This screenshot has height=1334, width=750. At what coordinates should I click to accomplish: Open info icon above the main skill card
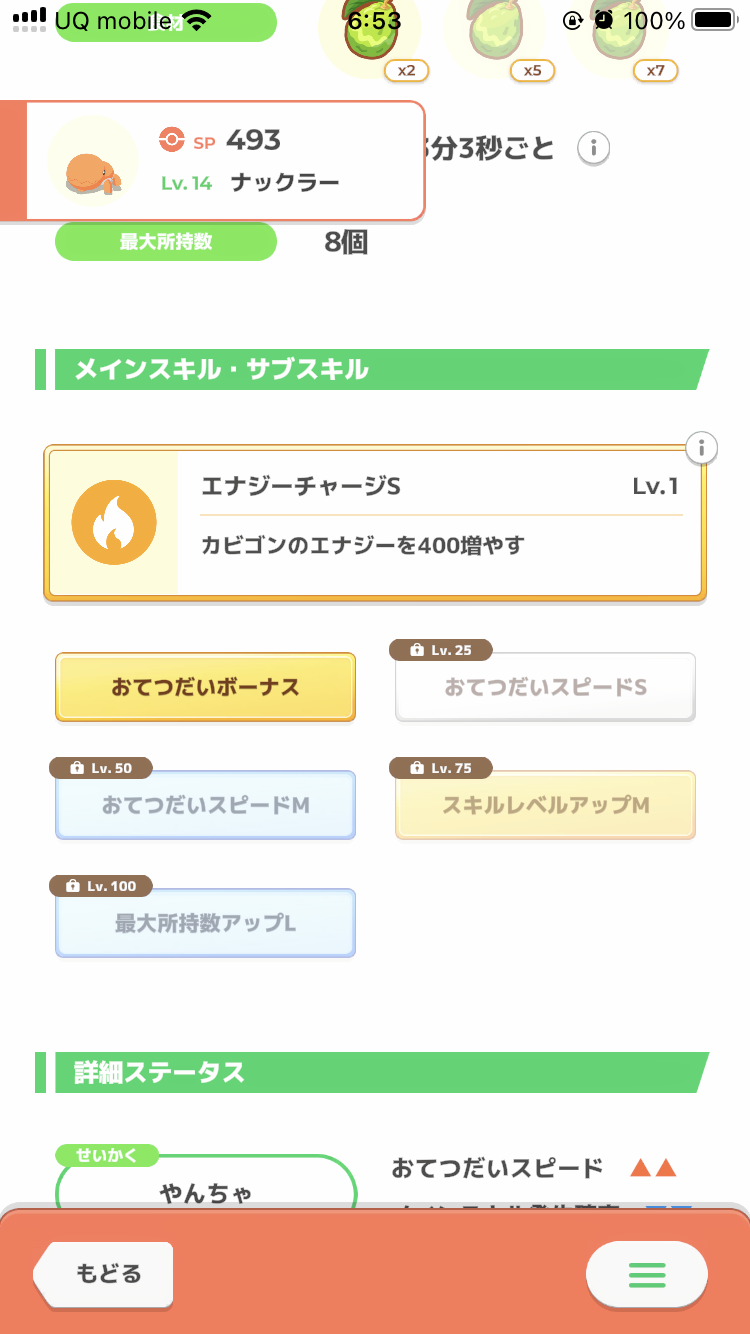tap(702, 448)
